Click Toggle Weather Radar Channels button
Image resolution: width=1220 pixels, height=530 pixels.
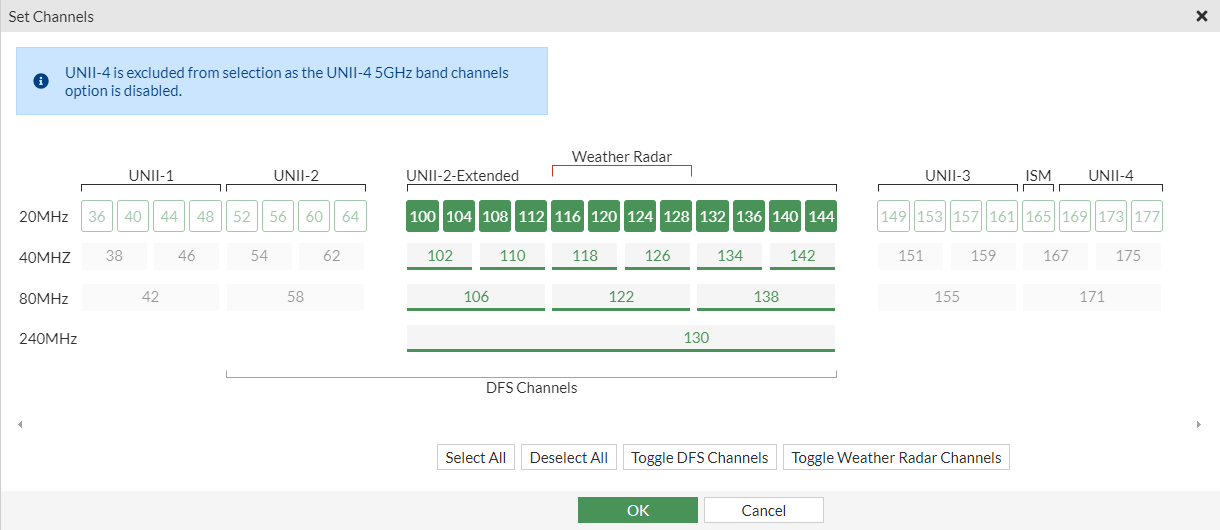point(896,457)
